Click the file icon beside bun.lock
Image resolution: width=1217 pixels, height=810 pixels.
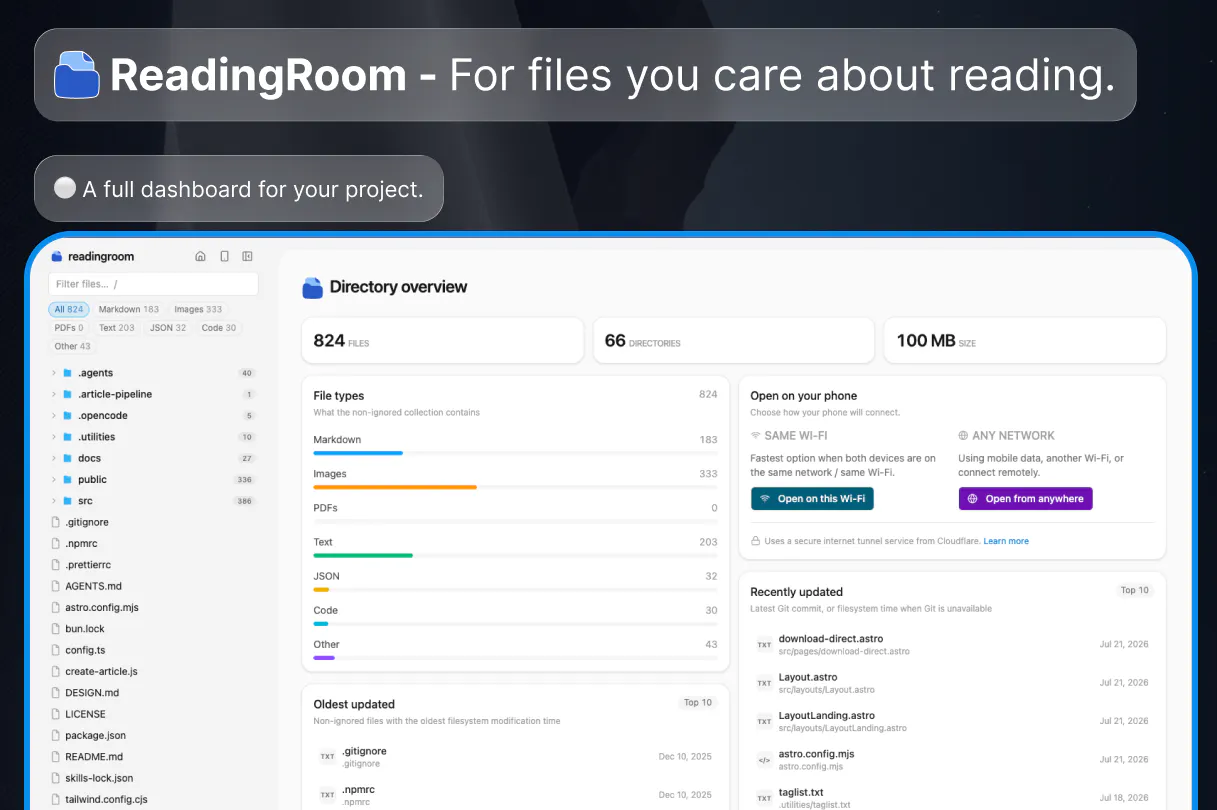(56, 629)
